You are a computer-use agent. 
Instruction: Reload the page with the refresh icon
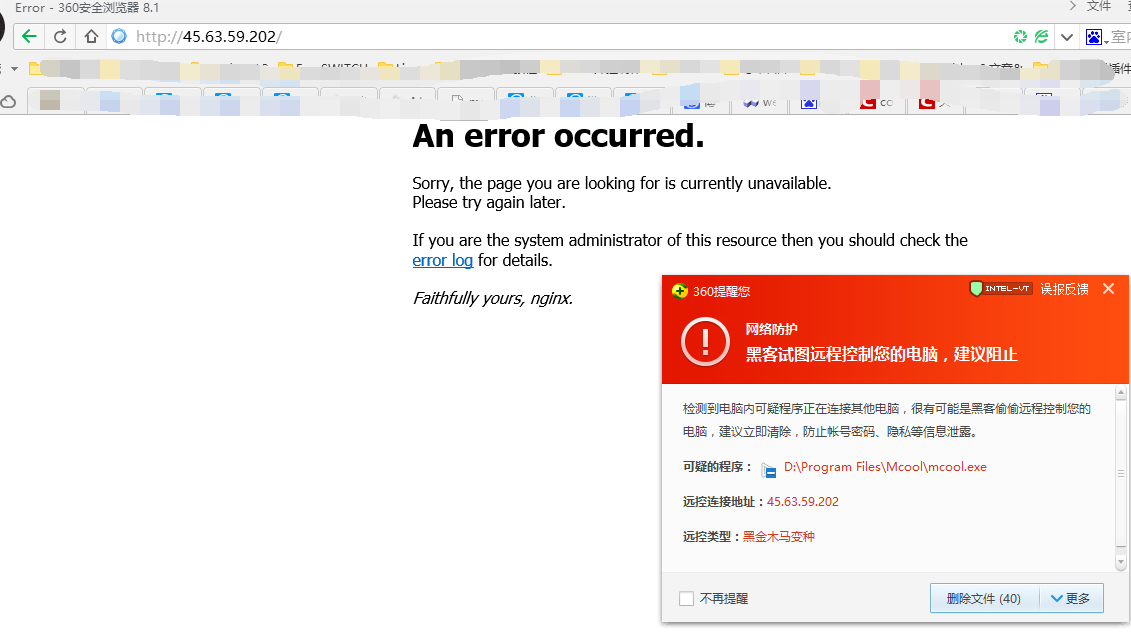[60, 37]
